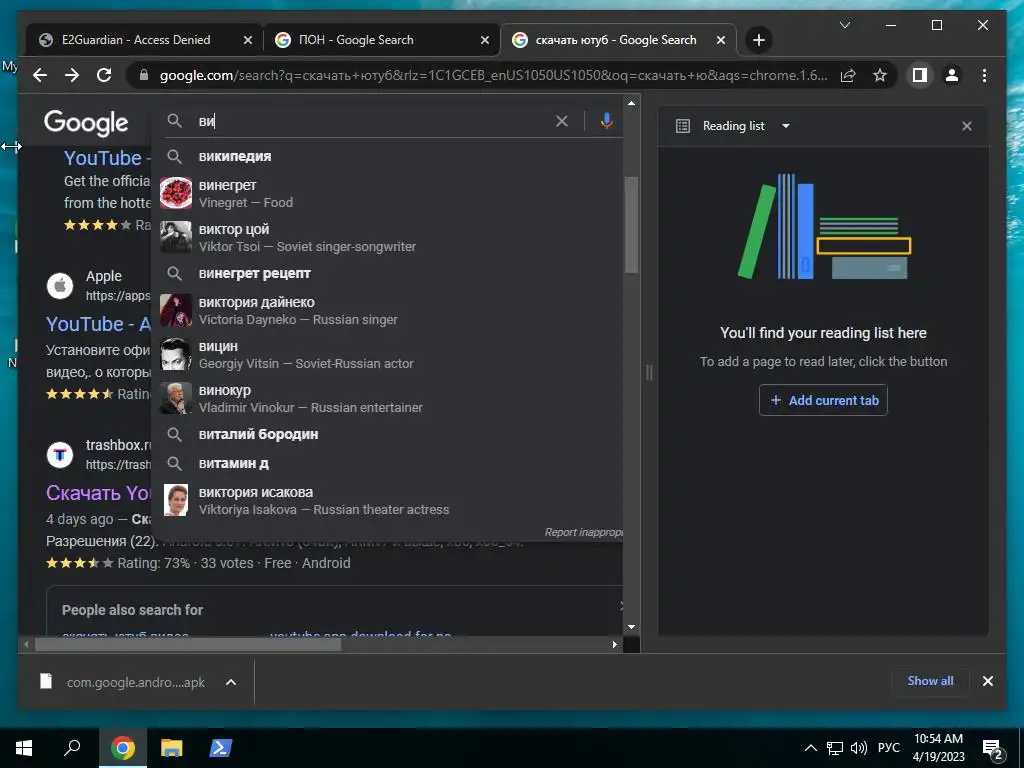The image size is (1024, 768).
Task: Choose suggestion вицин
Action: [x=388, y=354]
